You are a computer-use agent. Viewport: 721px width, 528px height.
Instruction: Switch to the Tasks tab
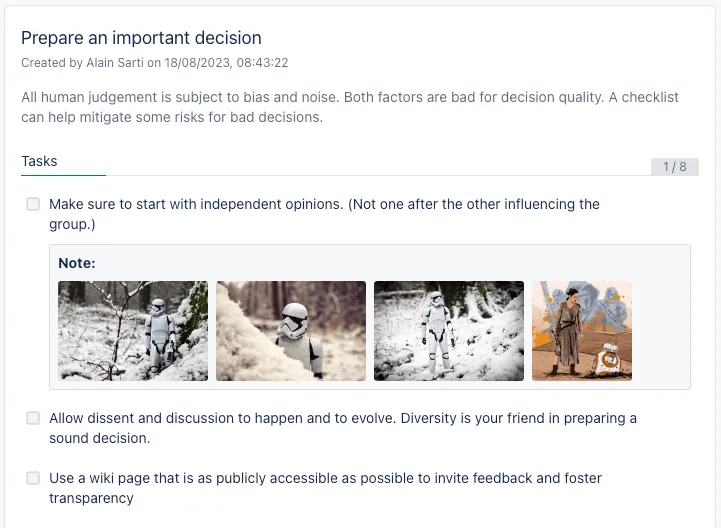(x=40, y=161)
